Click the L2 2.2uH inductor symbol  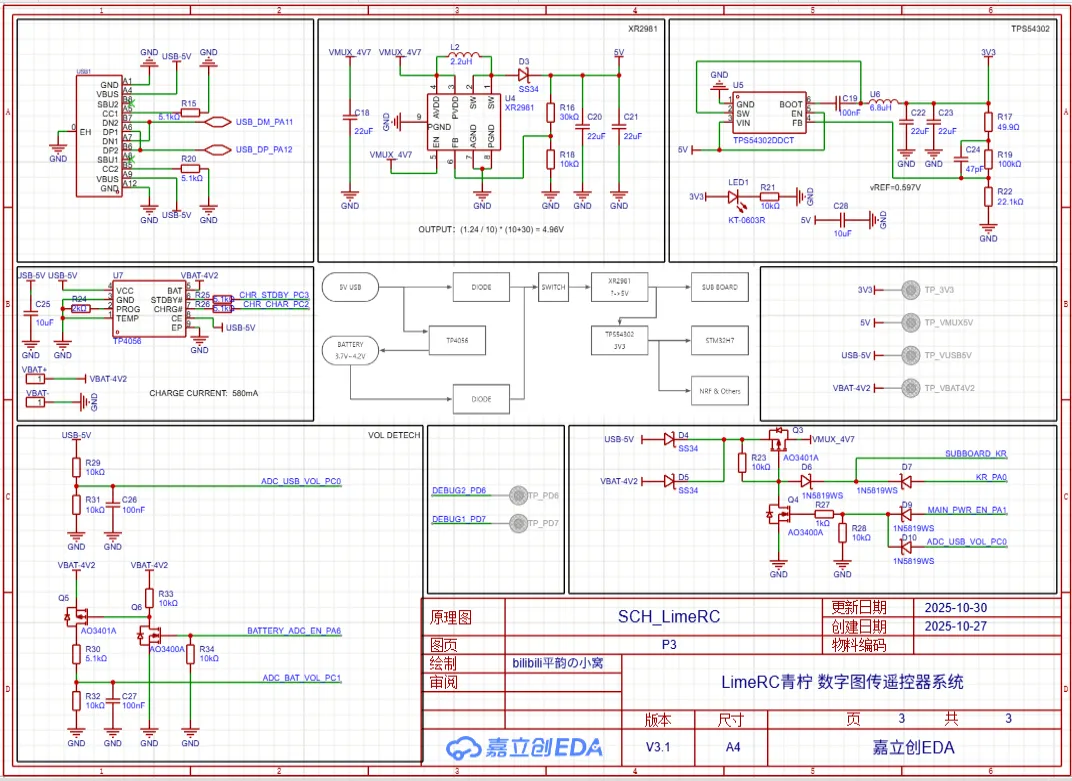pos(465,57)
